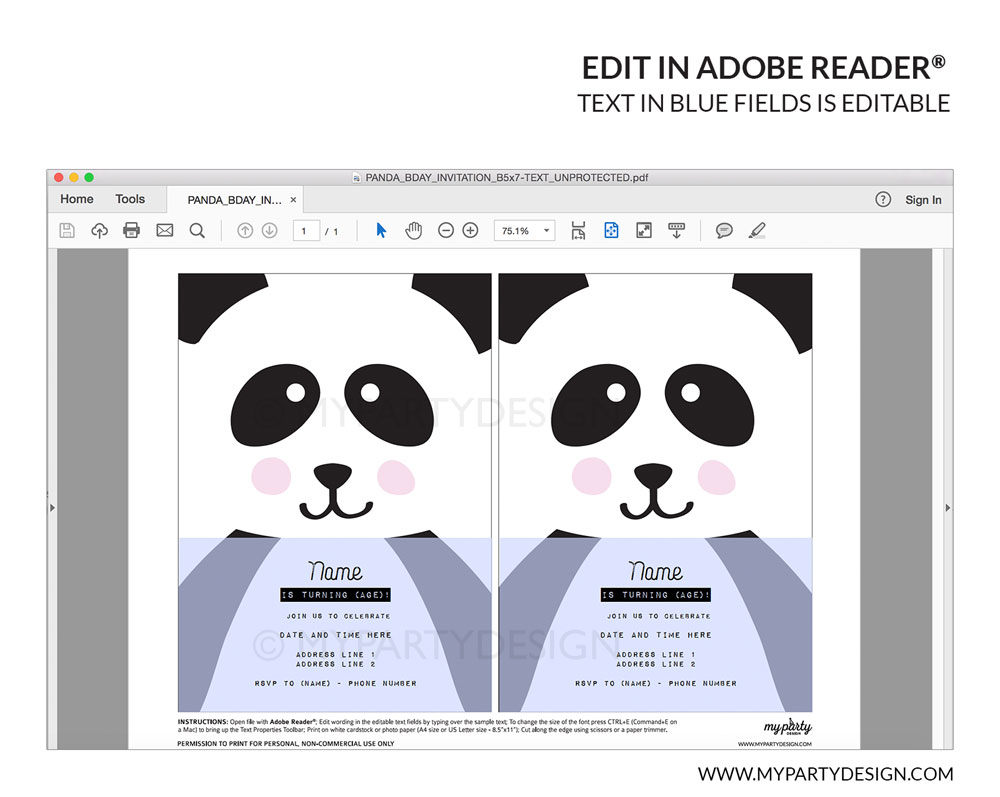The width and height of the screenshot is (1000, 797).
Task: Open the Add comment speech bubble
Action: point(724,231)
